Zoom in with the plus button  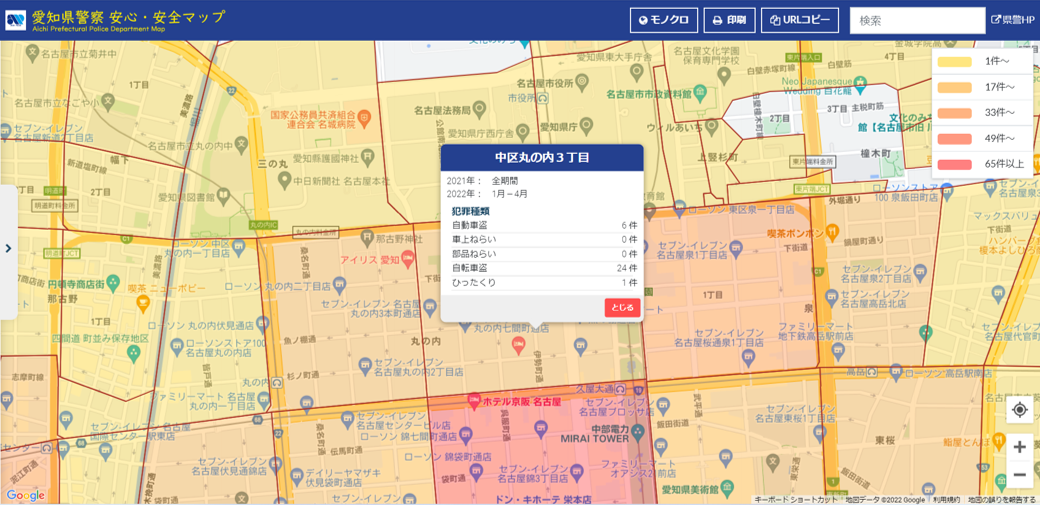click(1020, 447)
